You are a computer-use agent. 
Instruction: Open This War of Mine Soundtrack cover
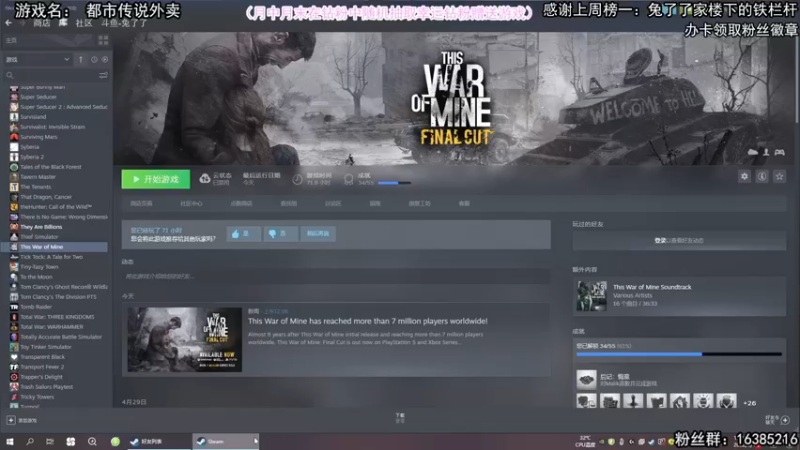click(x=592, y=296)
